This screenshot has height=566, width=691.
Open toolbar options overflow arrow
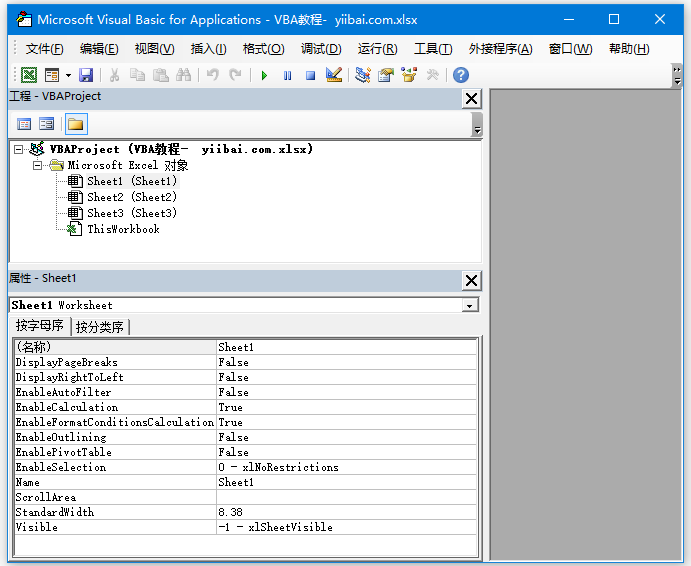(x=677, y=75)
